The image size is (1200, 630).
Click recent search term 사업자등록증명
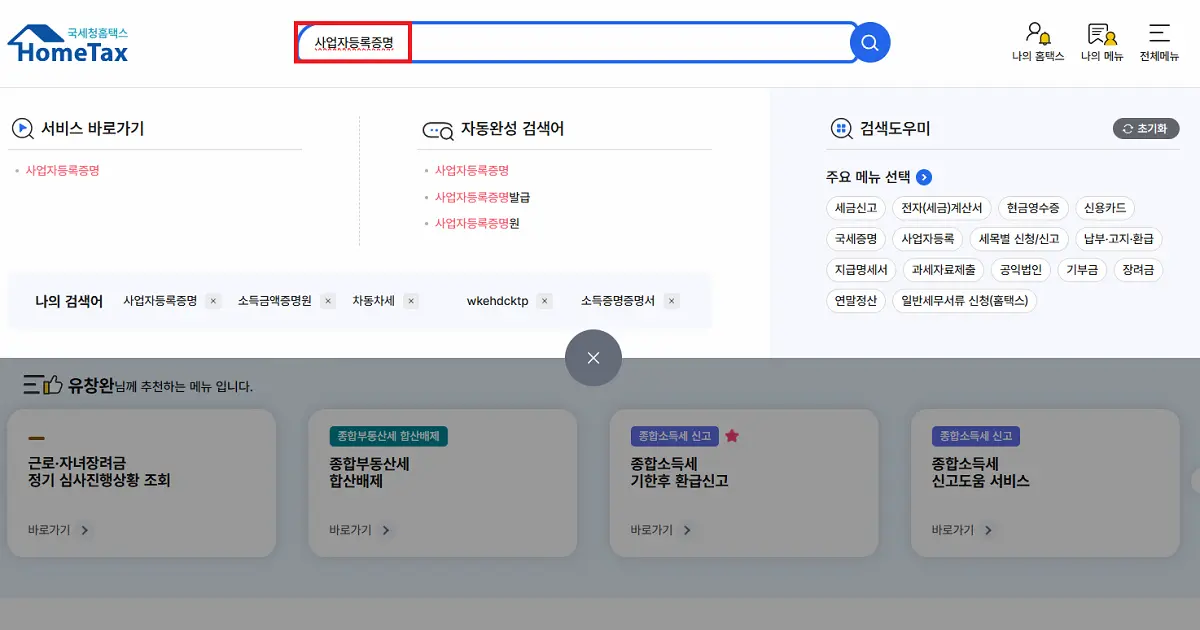[x=160, y=301]
